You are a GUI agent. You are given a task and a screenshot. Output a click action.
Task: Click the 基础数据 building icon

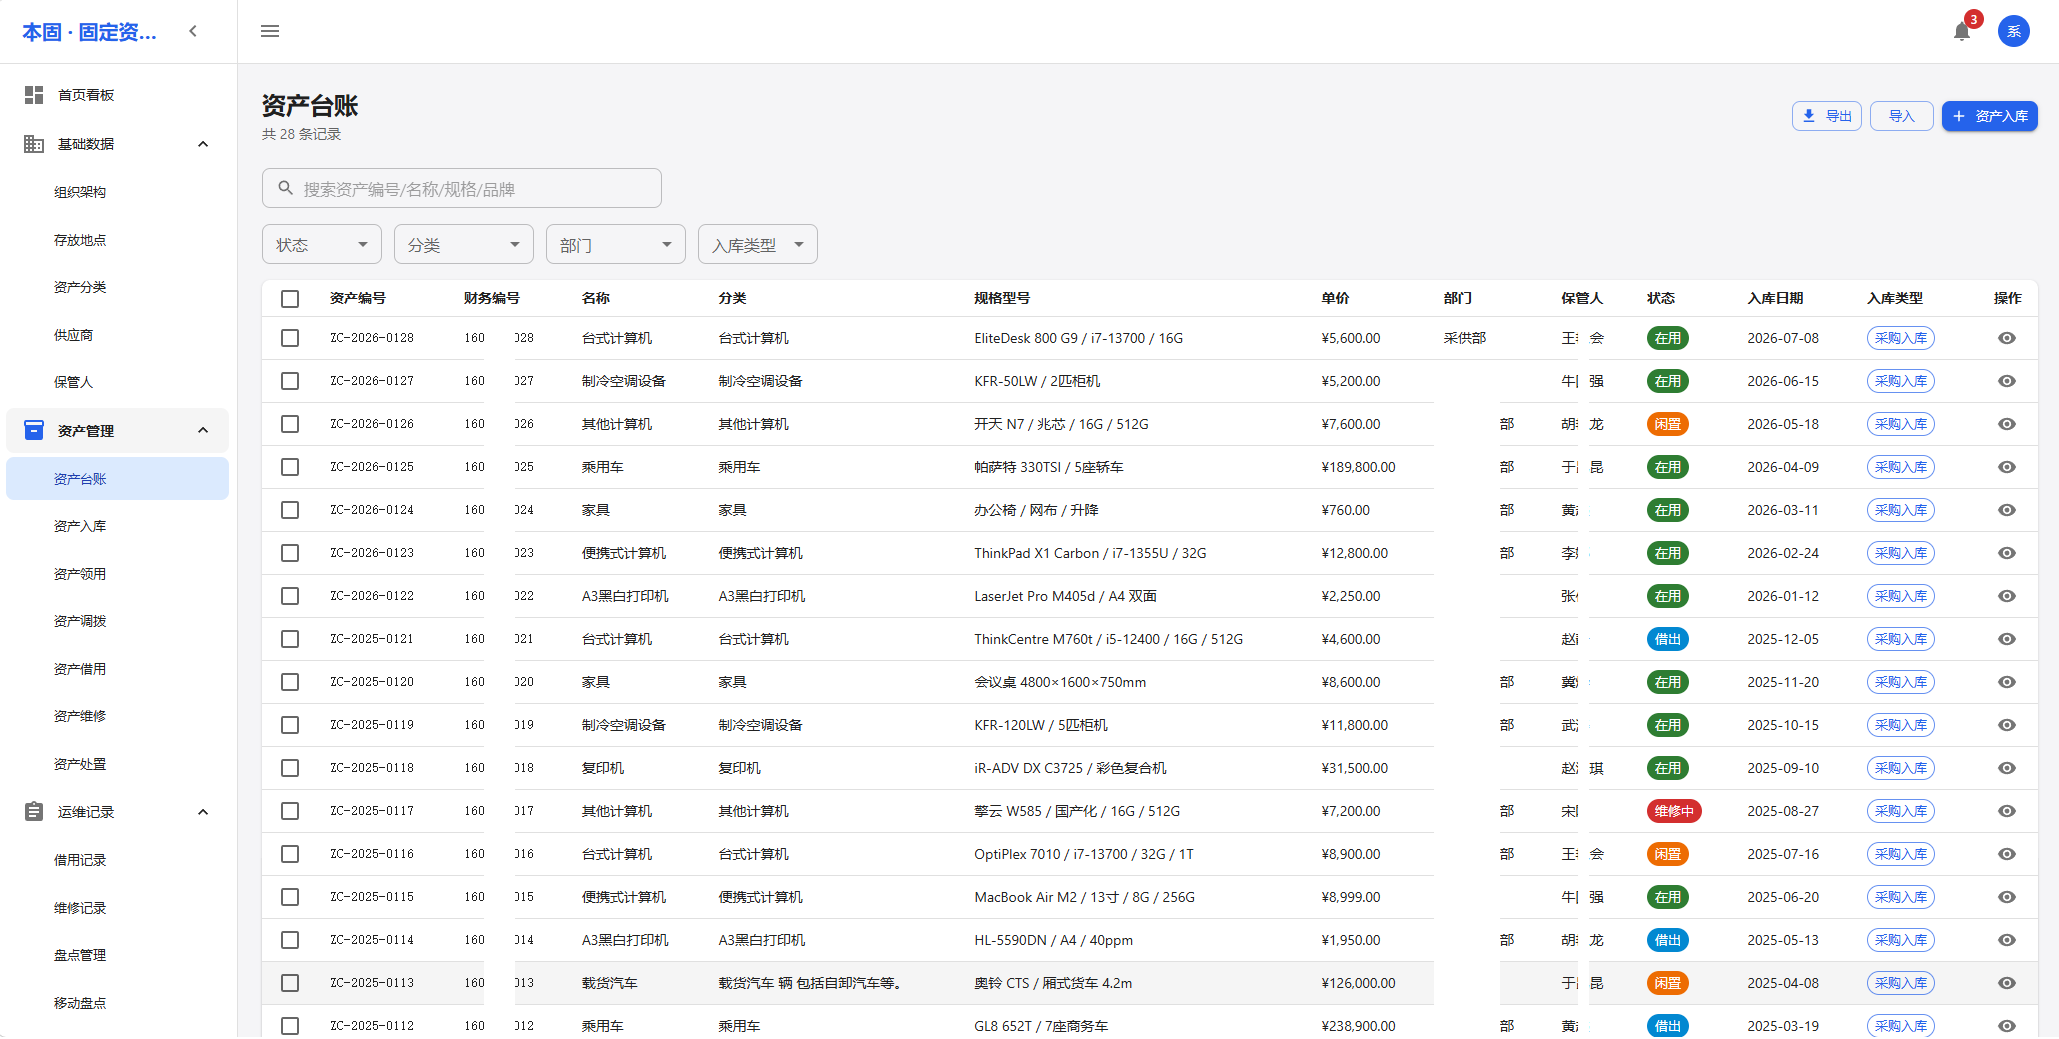click(34, 144)
